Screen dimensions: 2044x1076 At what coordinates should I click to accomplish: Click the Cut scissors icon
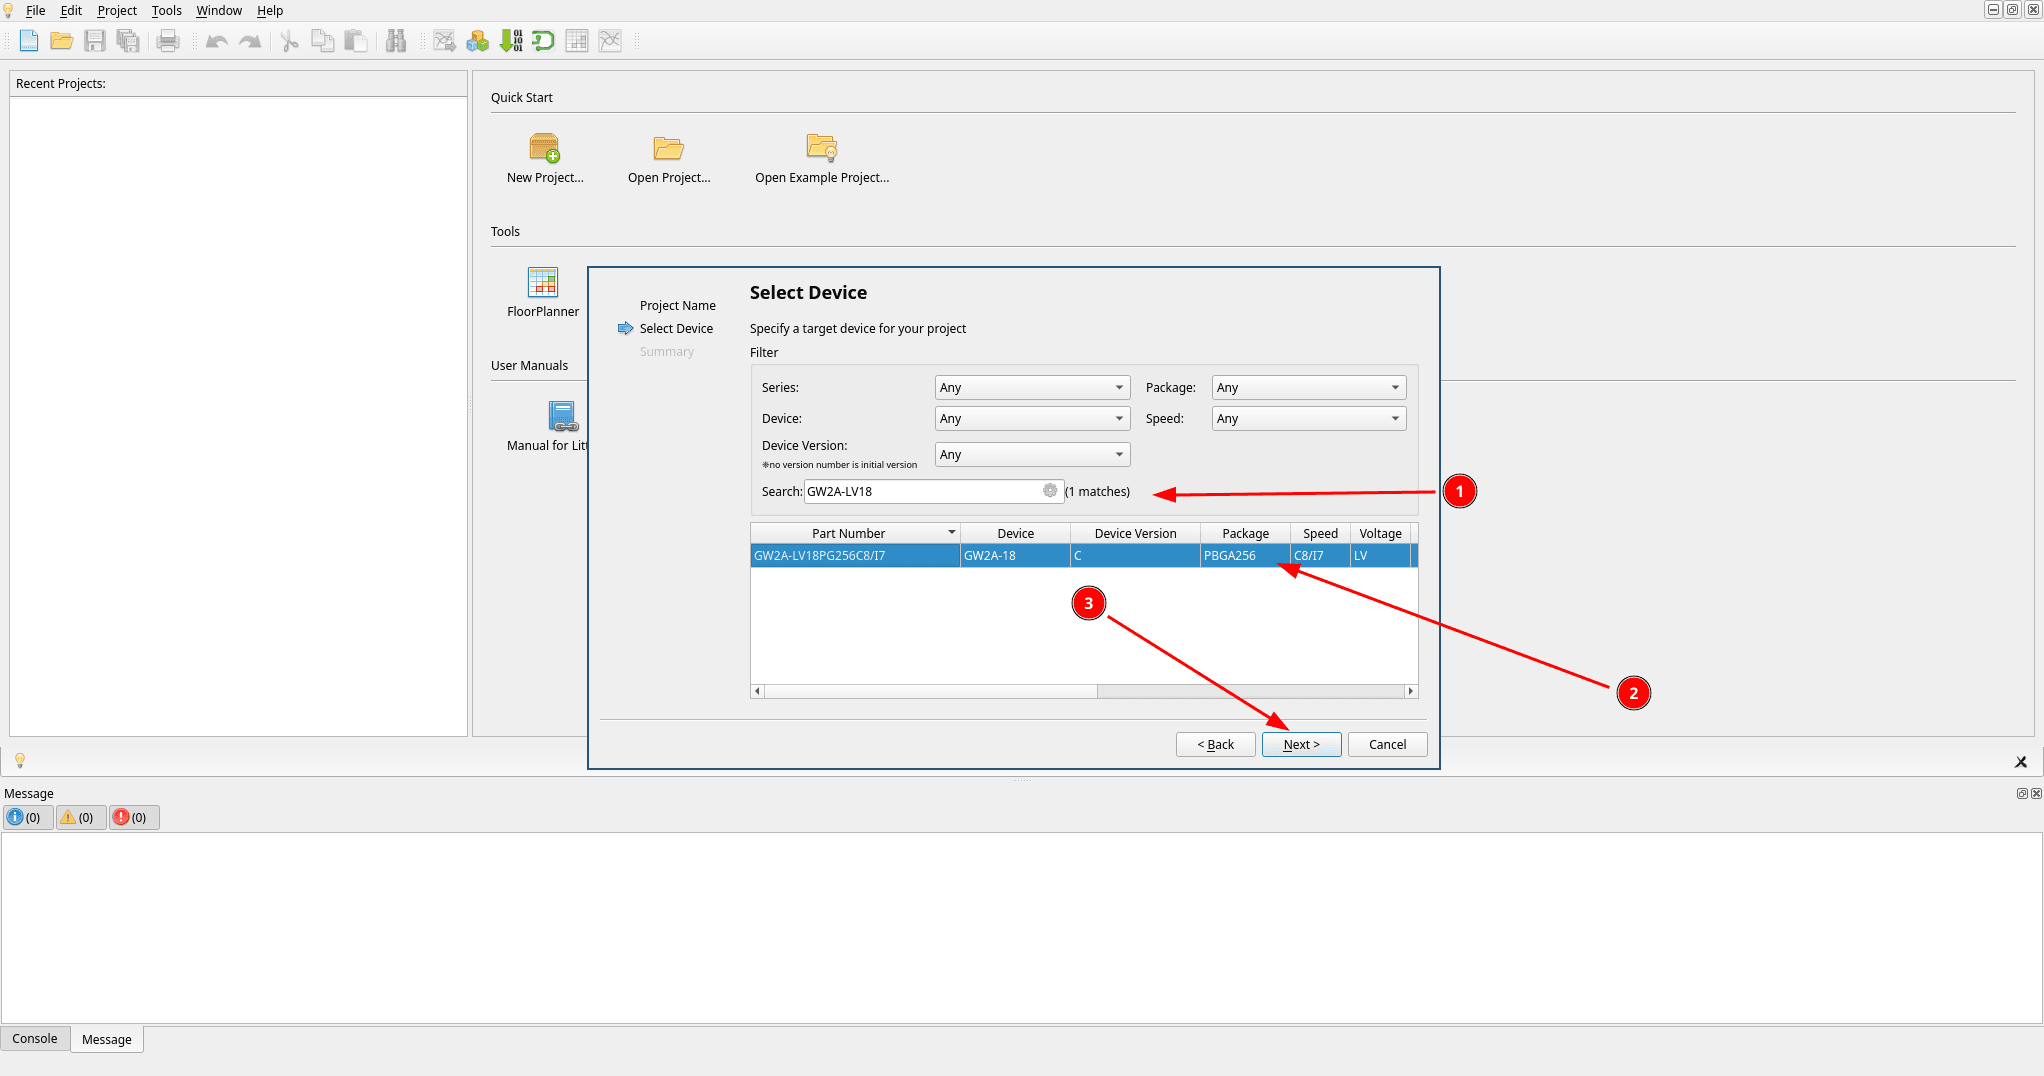289,41
